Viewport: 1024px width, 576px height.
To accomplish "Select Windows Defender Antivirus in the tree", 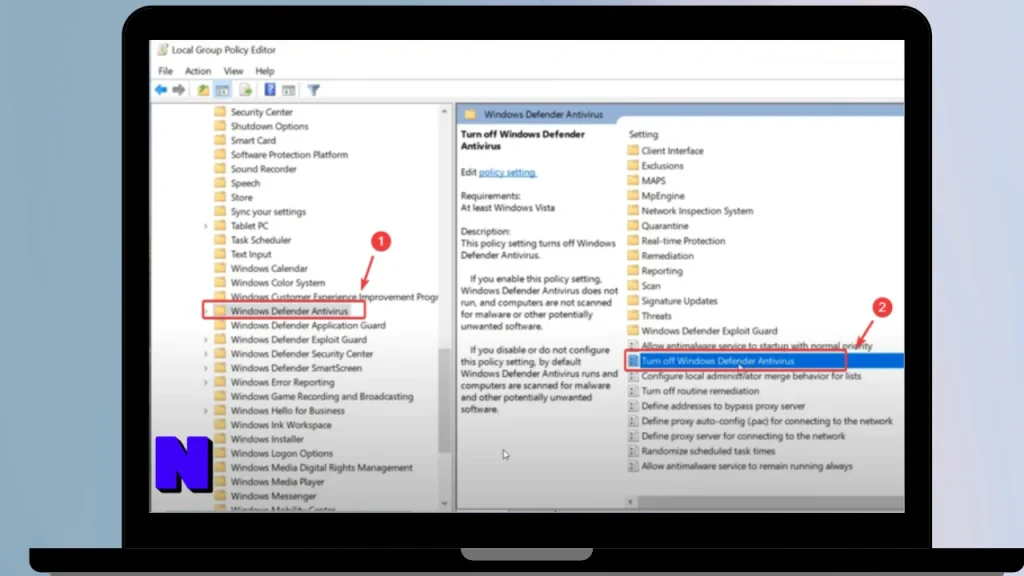I will pos(289,311).
